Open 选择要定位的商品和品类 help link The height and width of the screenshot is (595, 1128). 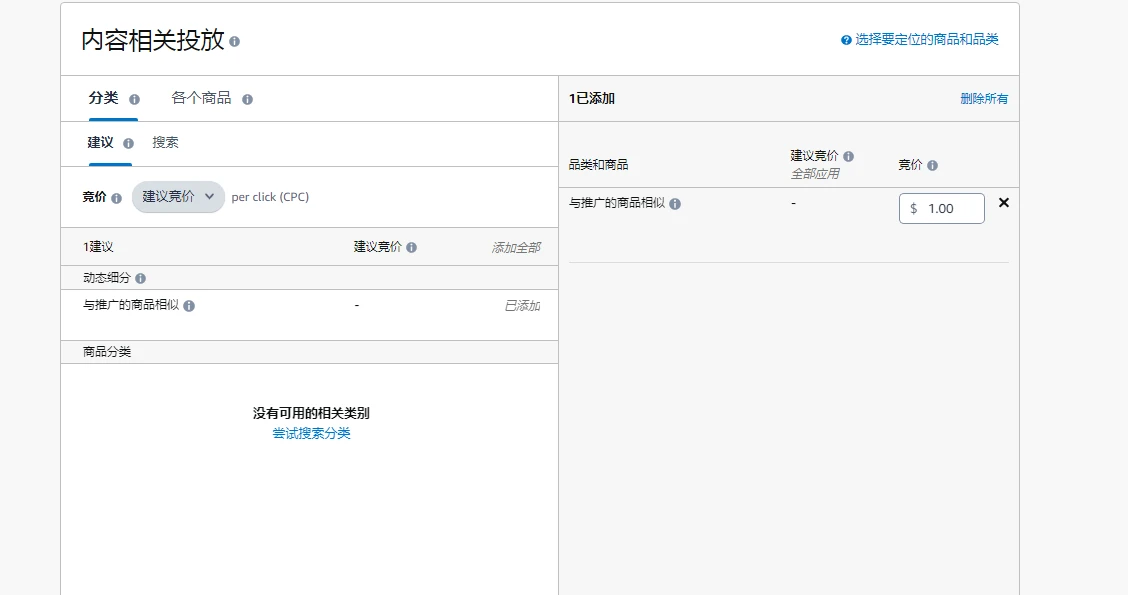point(926,40)
